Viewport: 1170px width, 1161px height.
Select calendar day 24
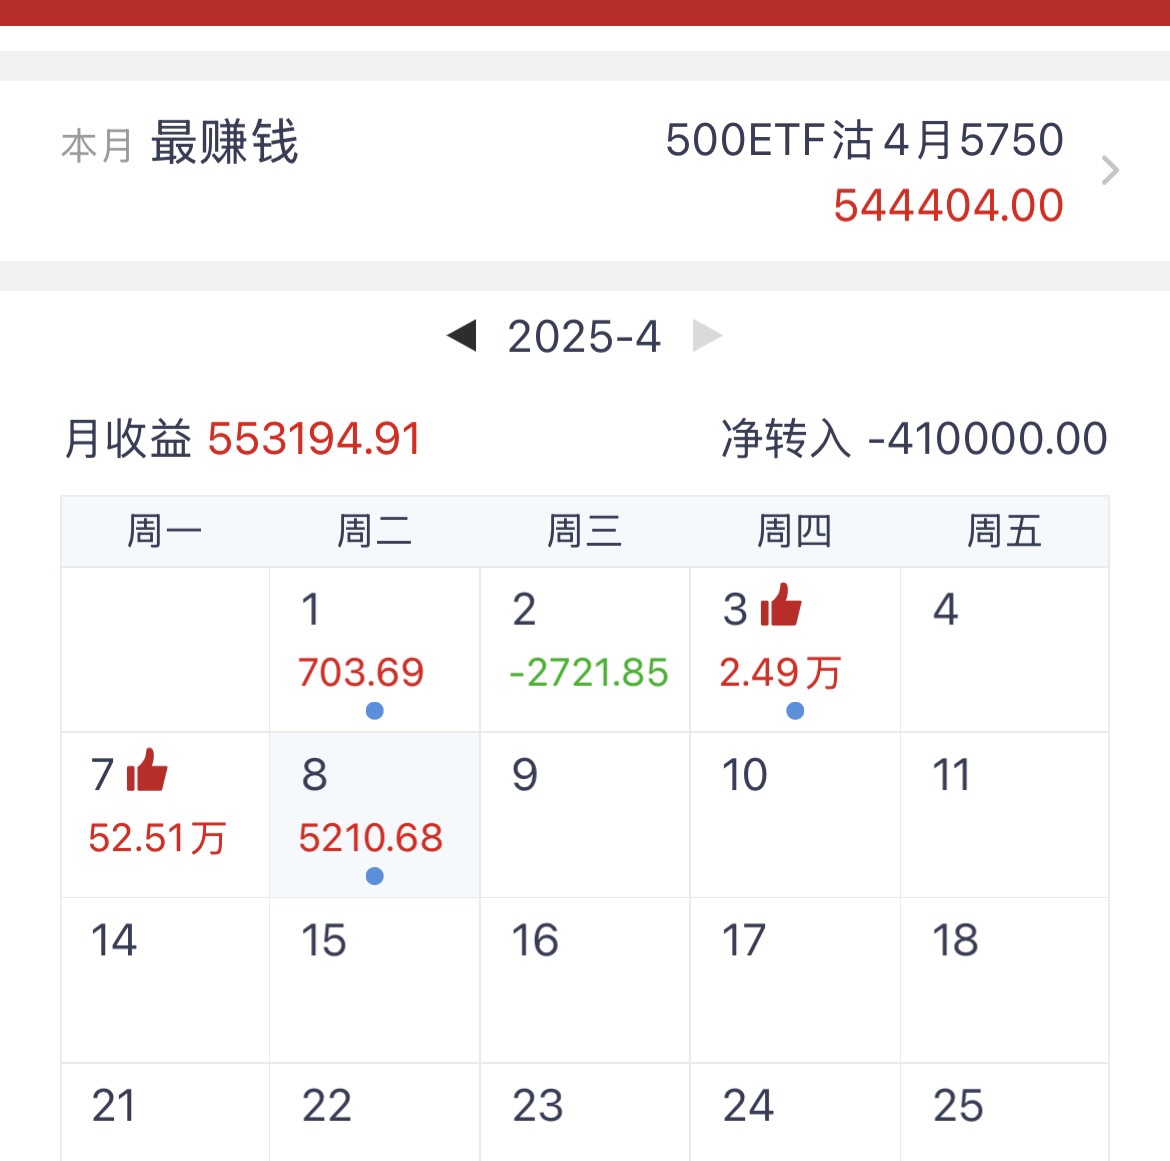795,1113
